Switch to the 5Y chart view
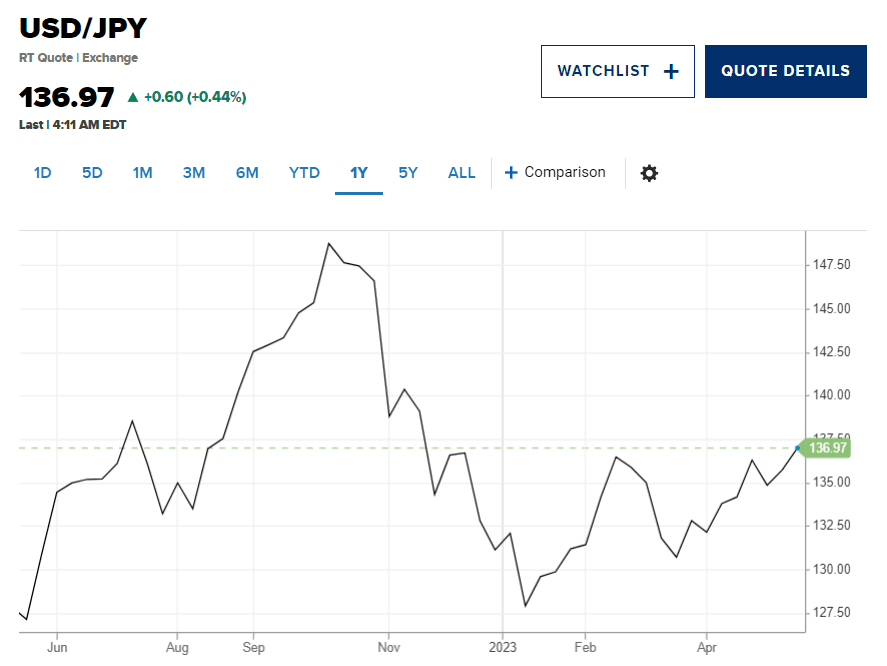Screen dimensions: 887x666 click(408, 173)
